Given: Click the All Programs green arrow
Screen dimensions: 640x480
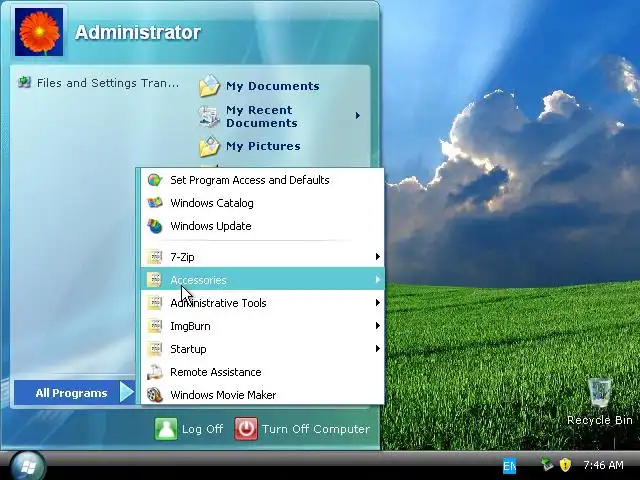Looking at the screenshot, I should 127,392.
